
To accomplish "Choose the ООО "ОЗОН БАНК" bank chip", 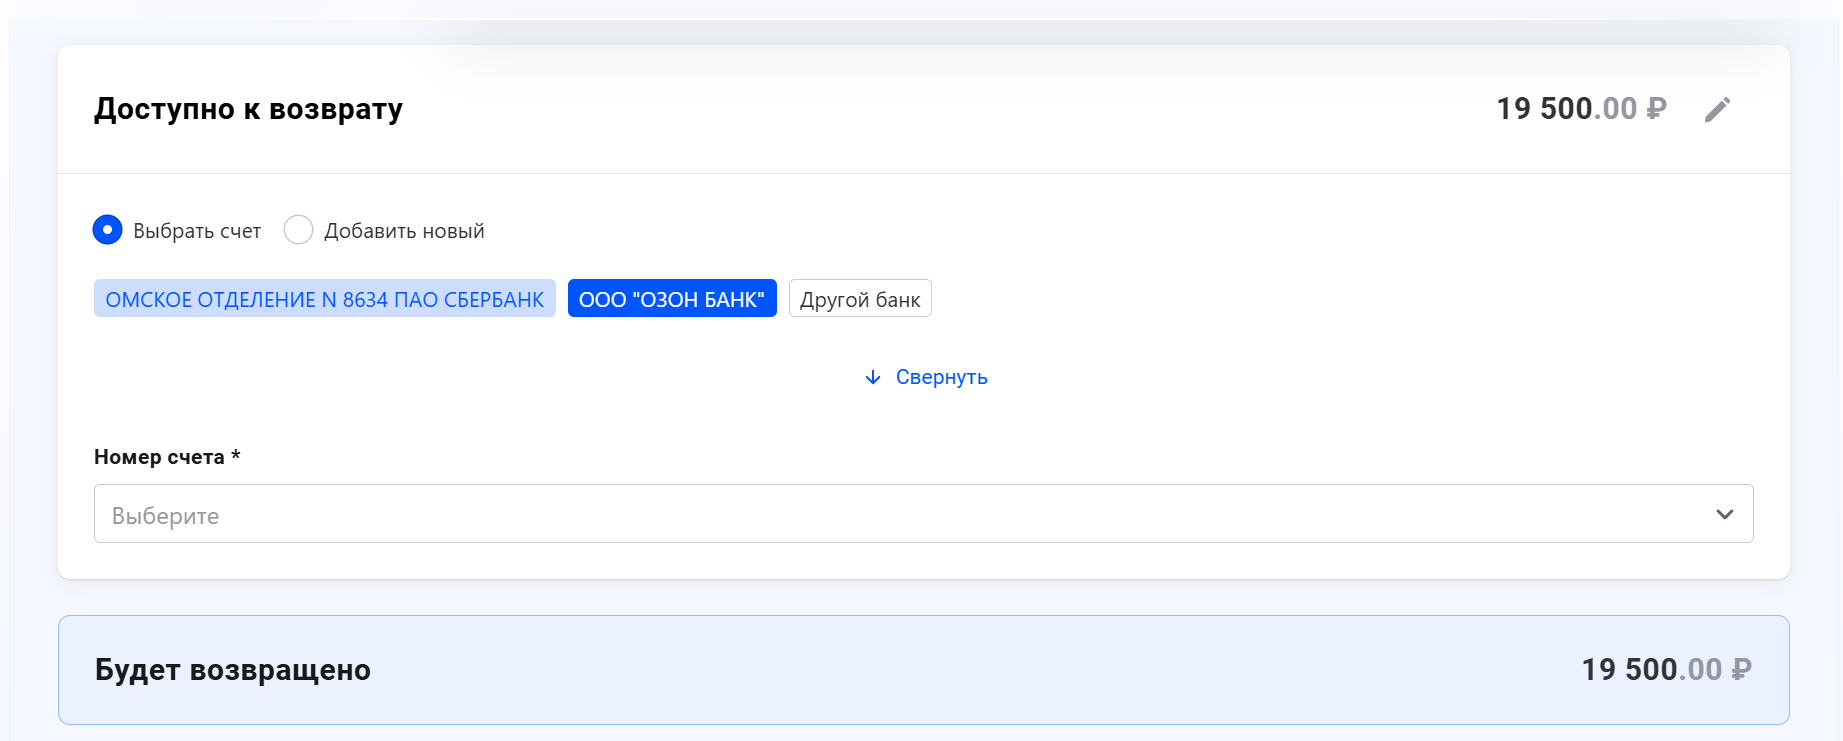I will [x=672, y=299].
